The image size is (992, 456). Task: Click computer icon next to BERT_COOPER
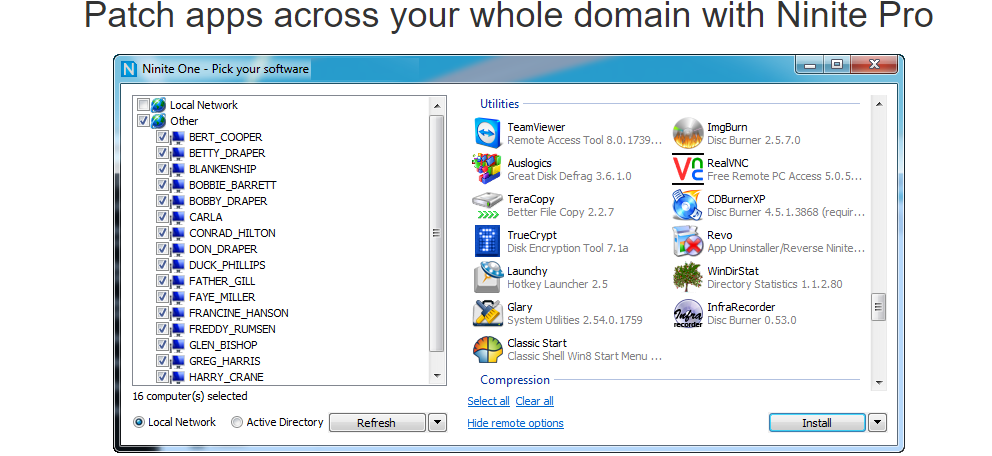click(178, 137)
